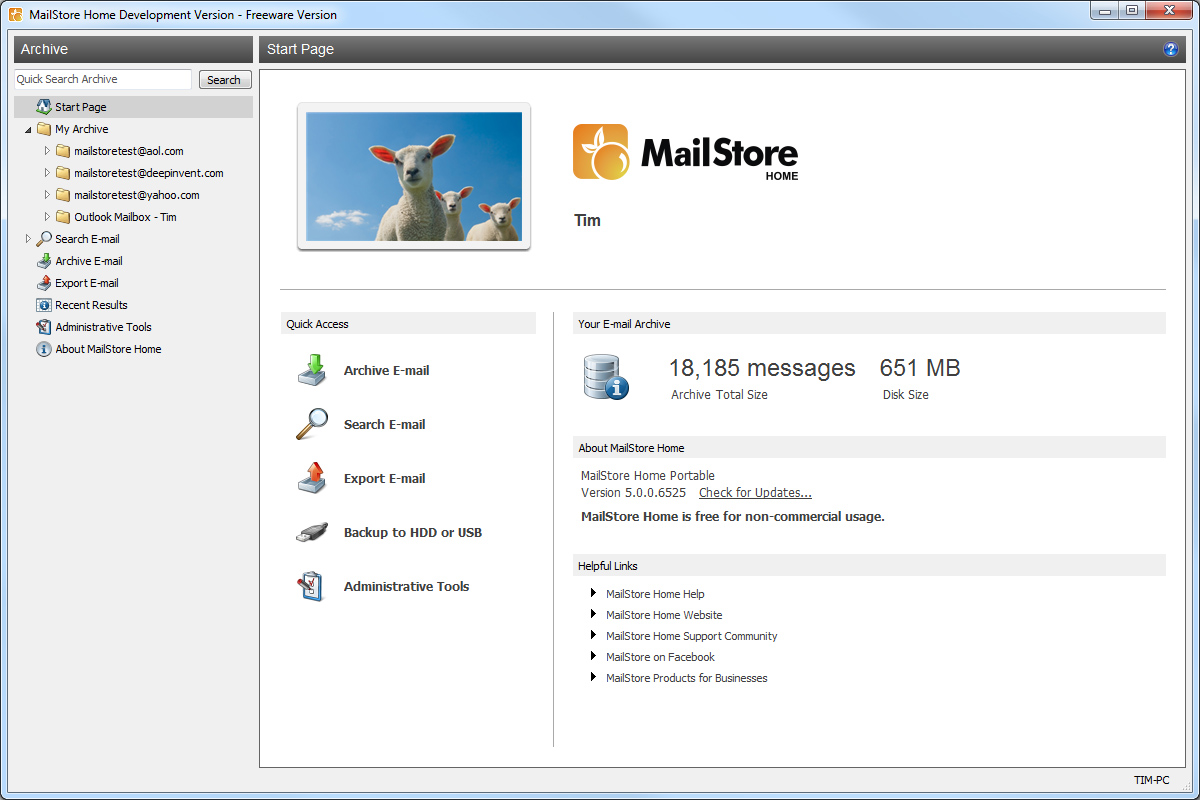Screen dimensions: 1200x800
Task: Click the mailstoretest@deepinvent.com folder icon
Action: (x=63, y=173)
